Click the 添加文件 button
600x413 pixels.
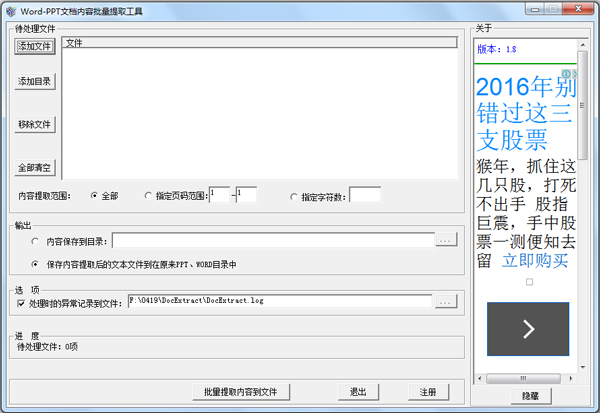click(35, 46)
